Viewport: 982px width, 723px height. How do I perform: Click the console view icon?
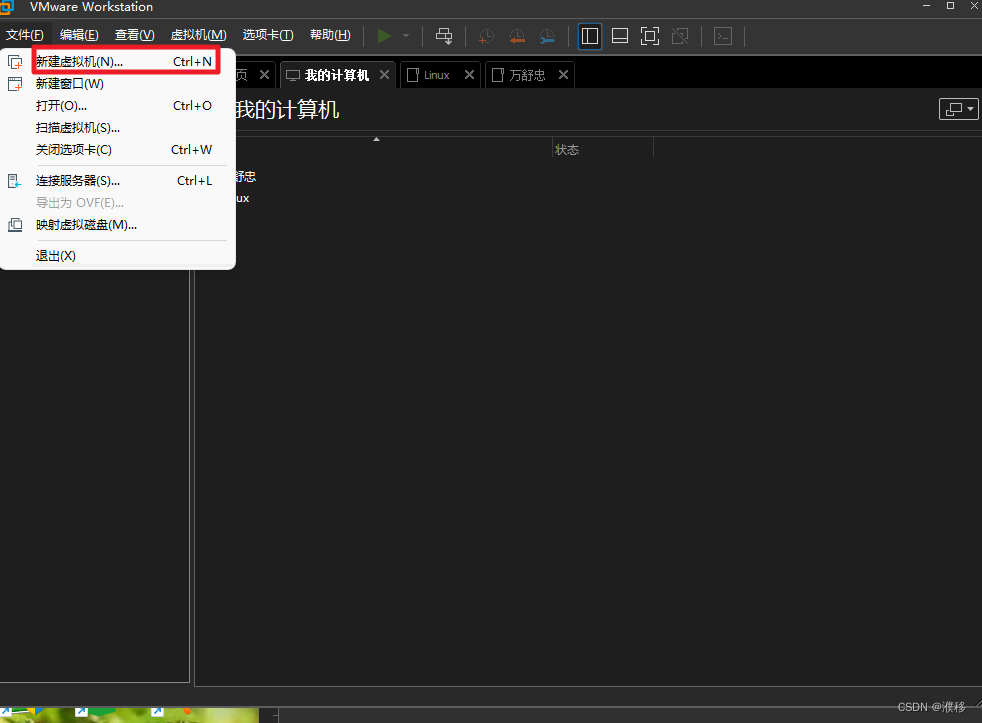tap(723, 36)
